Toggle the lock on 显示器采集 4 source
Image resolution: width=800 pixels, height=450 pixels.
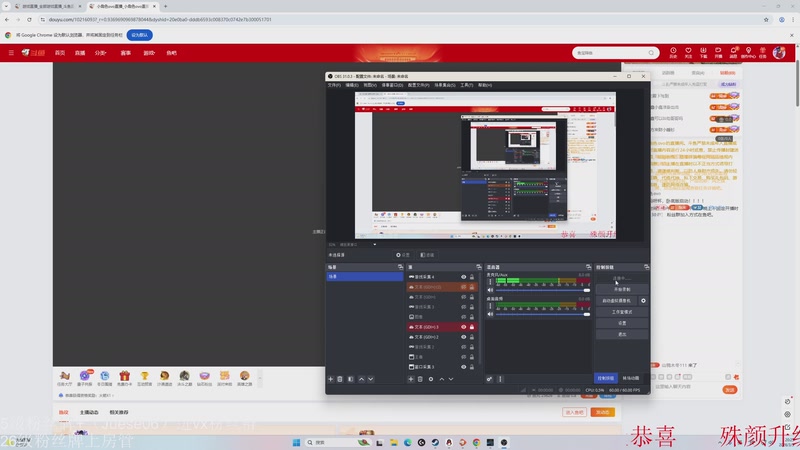(x=471, y=277)
